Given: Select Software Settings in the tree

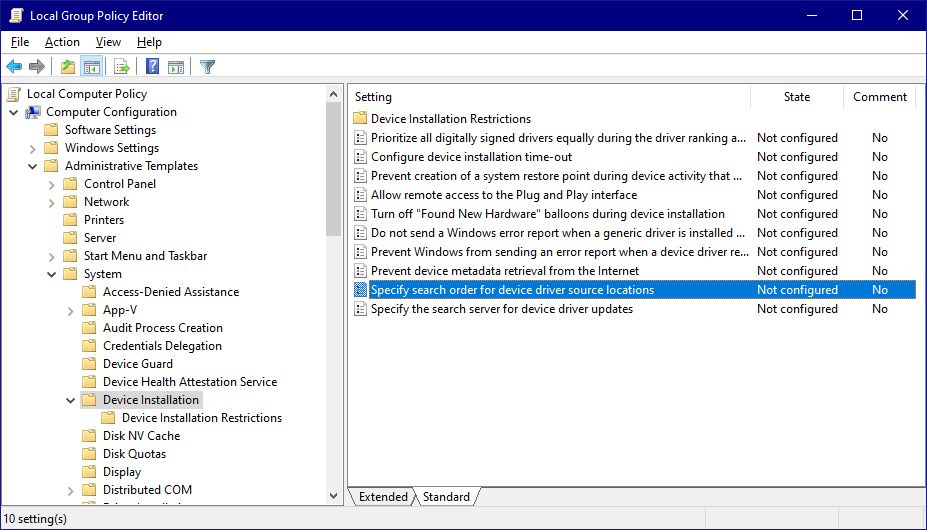Looking at the screenshot, I should pyautogui.click(x=111, y=130).
